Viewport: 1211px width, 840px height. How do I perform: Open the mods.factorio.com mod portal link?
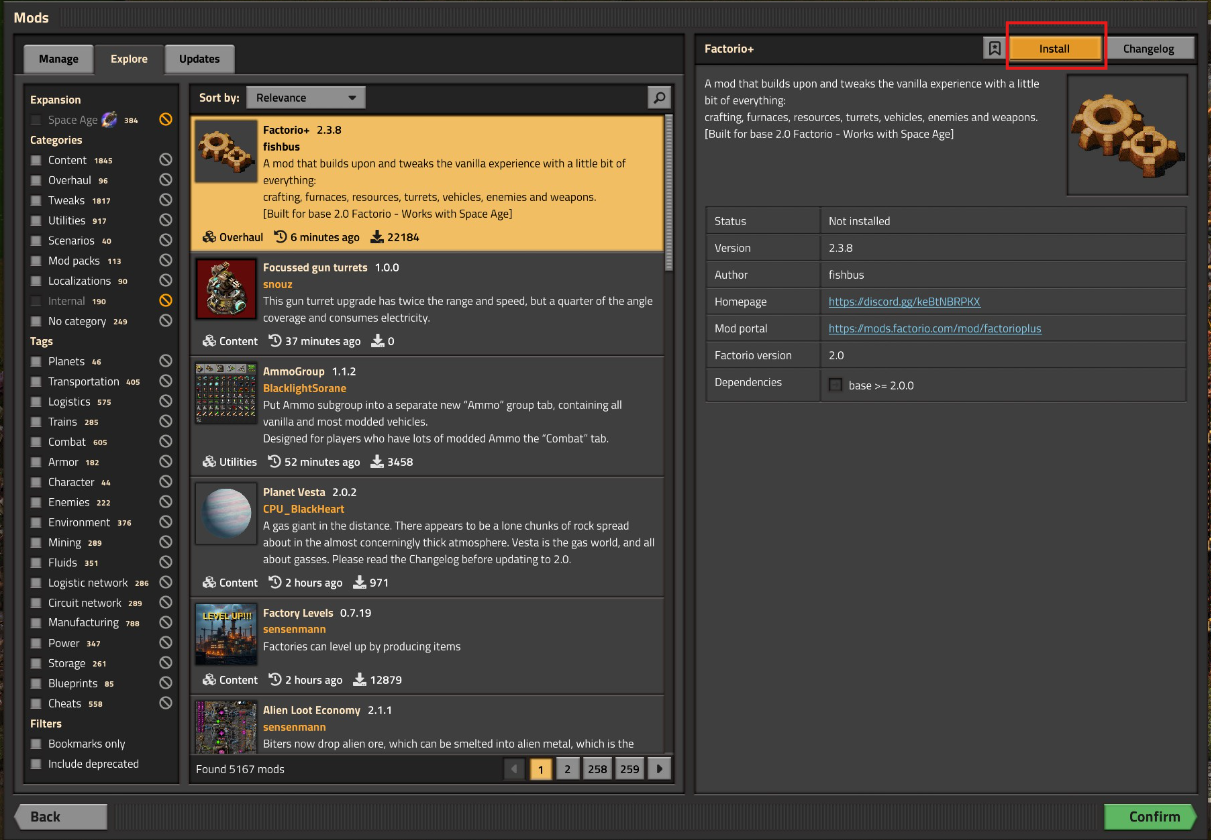click(x=935, y=328)
